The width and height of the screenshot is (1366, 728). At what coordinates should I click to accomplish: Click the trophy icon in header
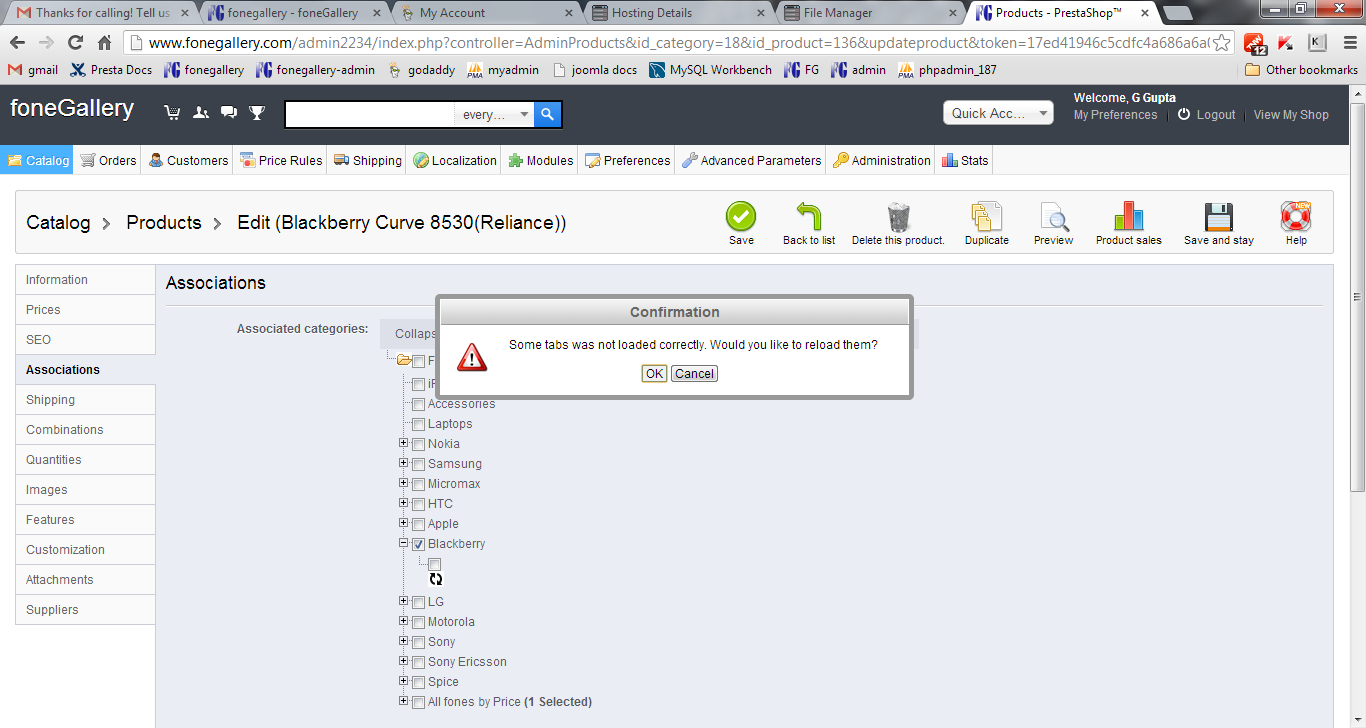tap(257, 113)
